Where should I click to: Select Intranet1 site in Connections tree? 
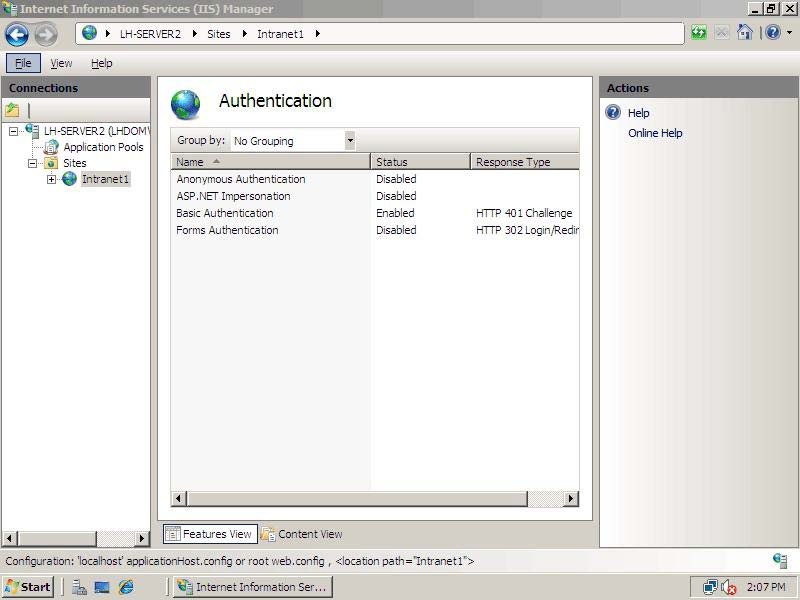(106, 179)
